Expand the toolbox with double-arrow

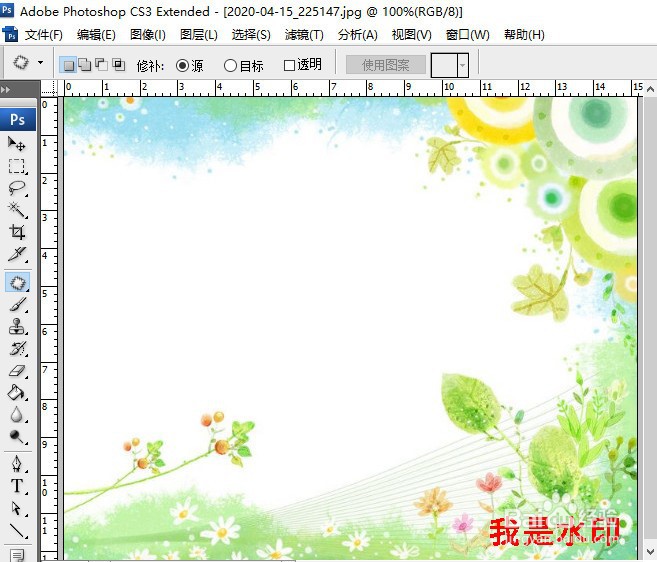coord(6,90)
